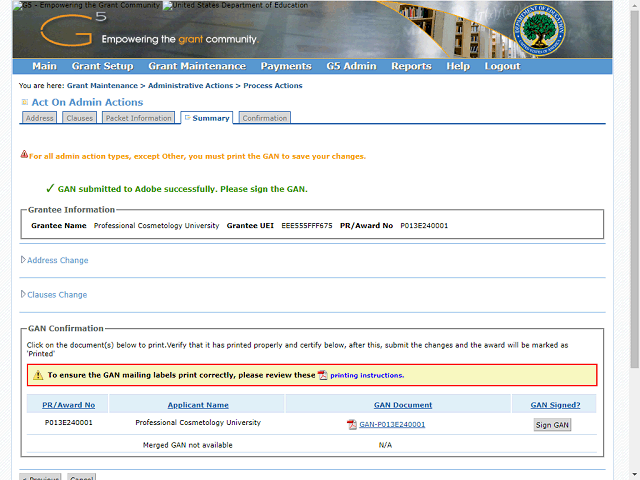
Task: Click the N/A cell in merged GAN row
Action: (385, 445)
